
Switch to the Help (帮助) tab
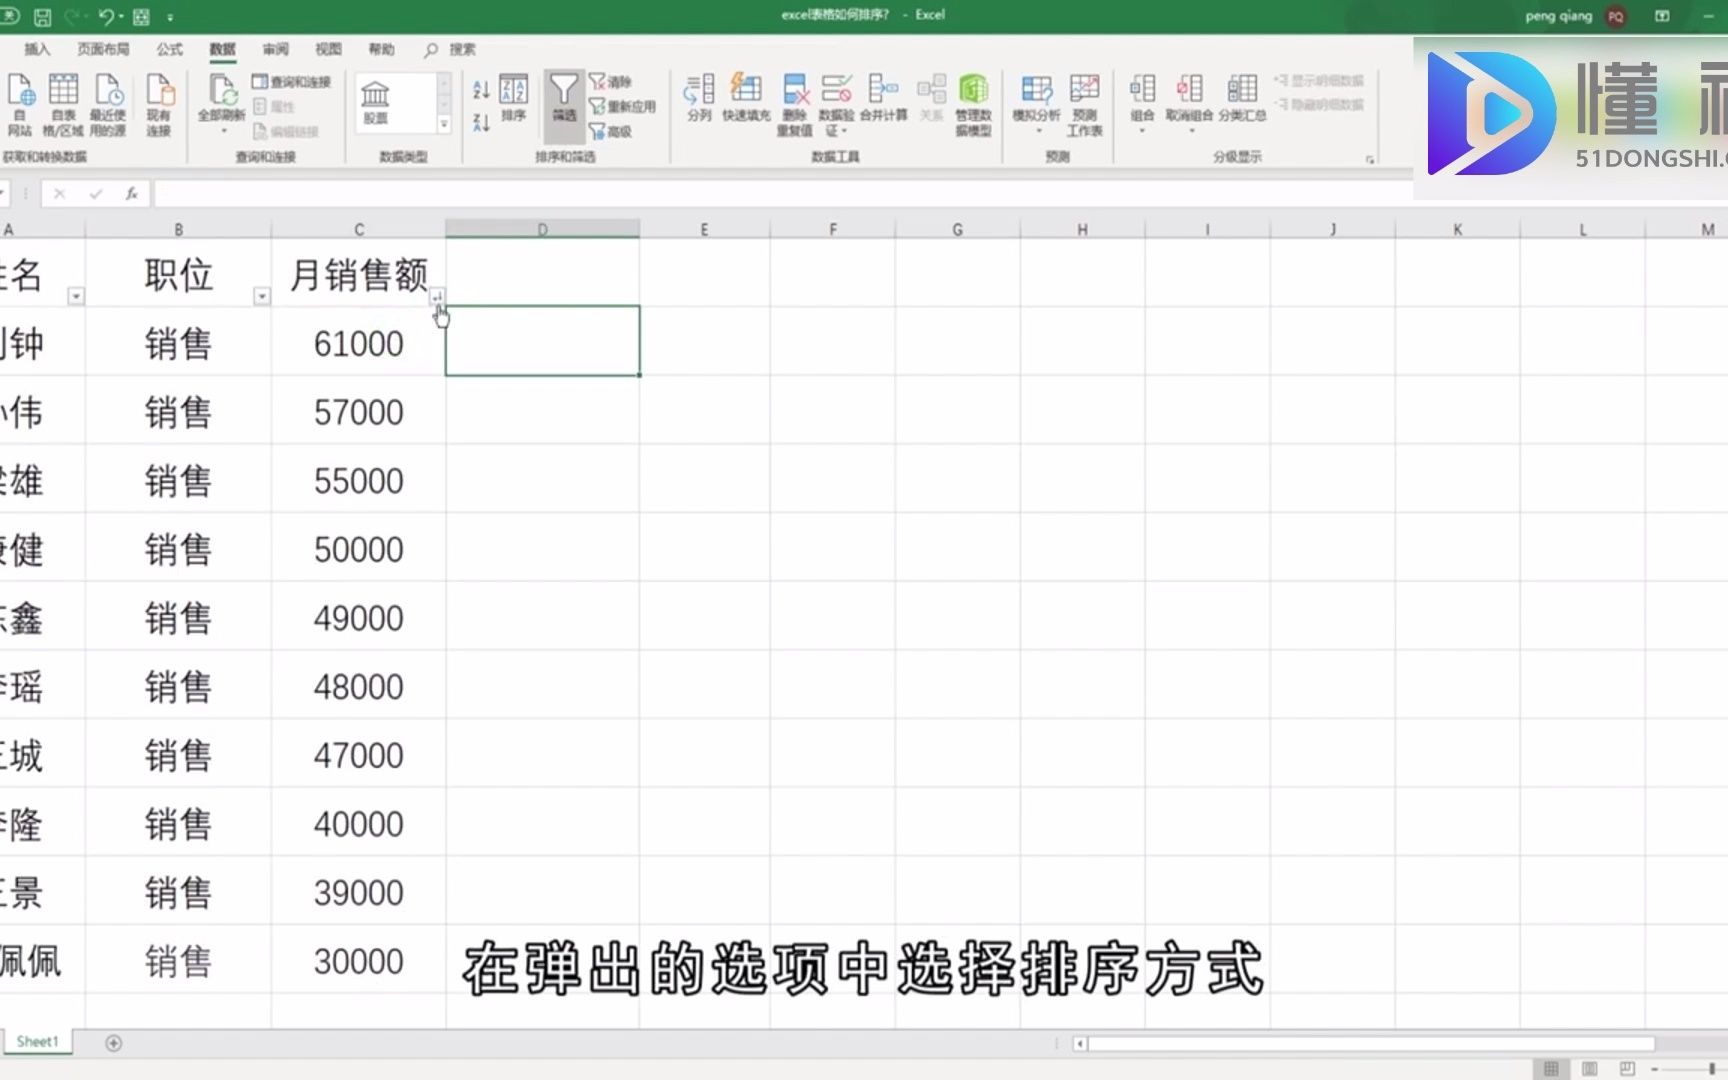(381, 49)
